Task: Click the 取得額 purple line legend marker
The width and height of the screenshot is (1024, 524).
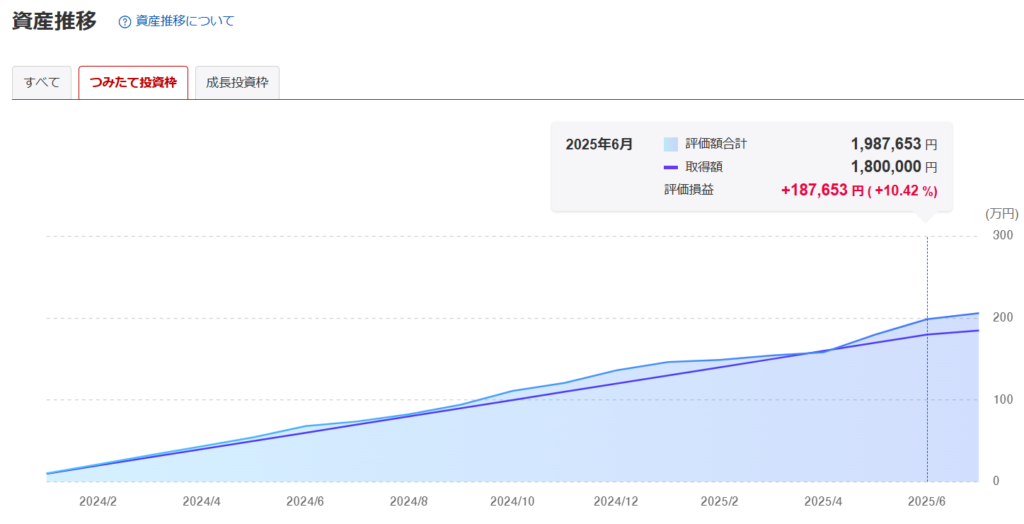Action: tap(671, 167)
